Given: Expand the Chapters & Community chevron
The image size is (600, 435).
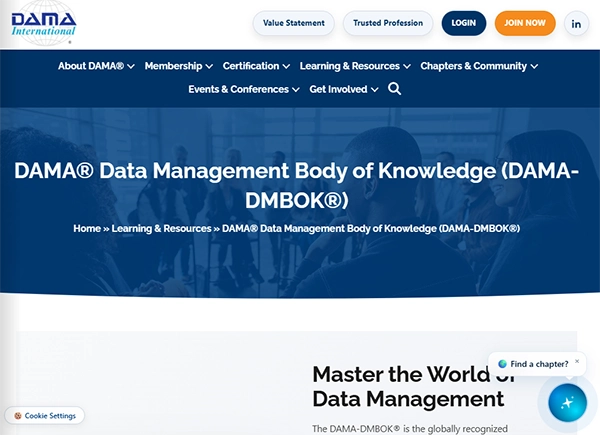Looking at the screenshot, I should point(534,67).
